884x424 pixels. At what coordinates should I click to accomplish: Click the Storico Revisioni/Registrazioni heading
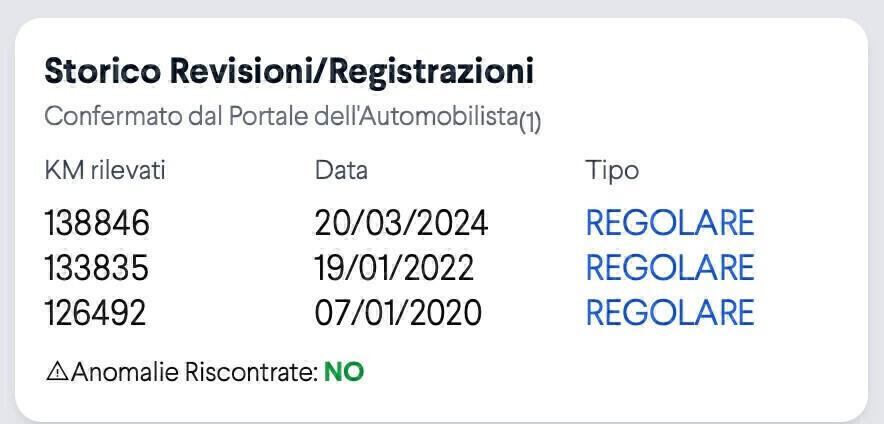pos(289,72)
